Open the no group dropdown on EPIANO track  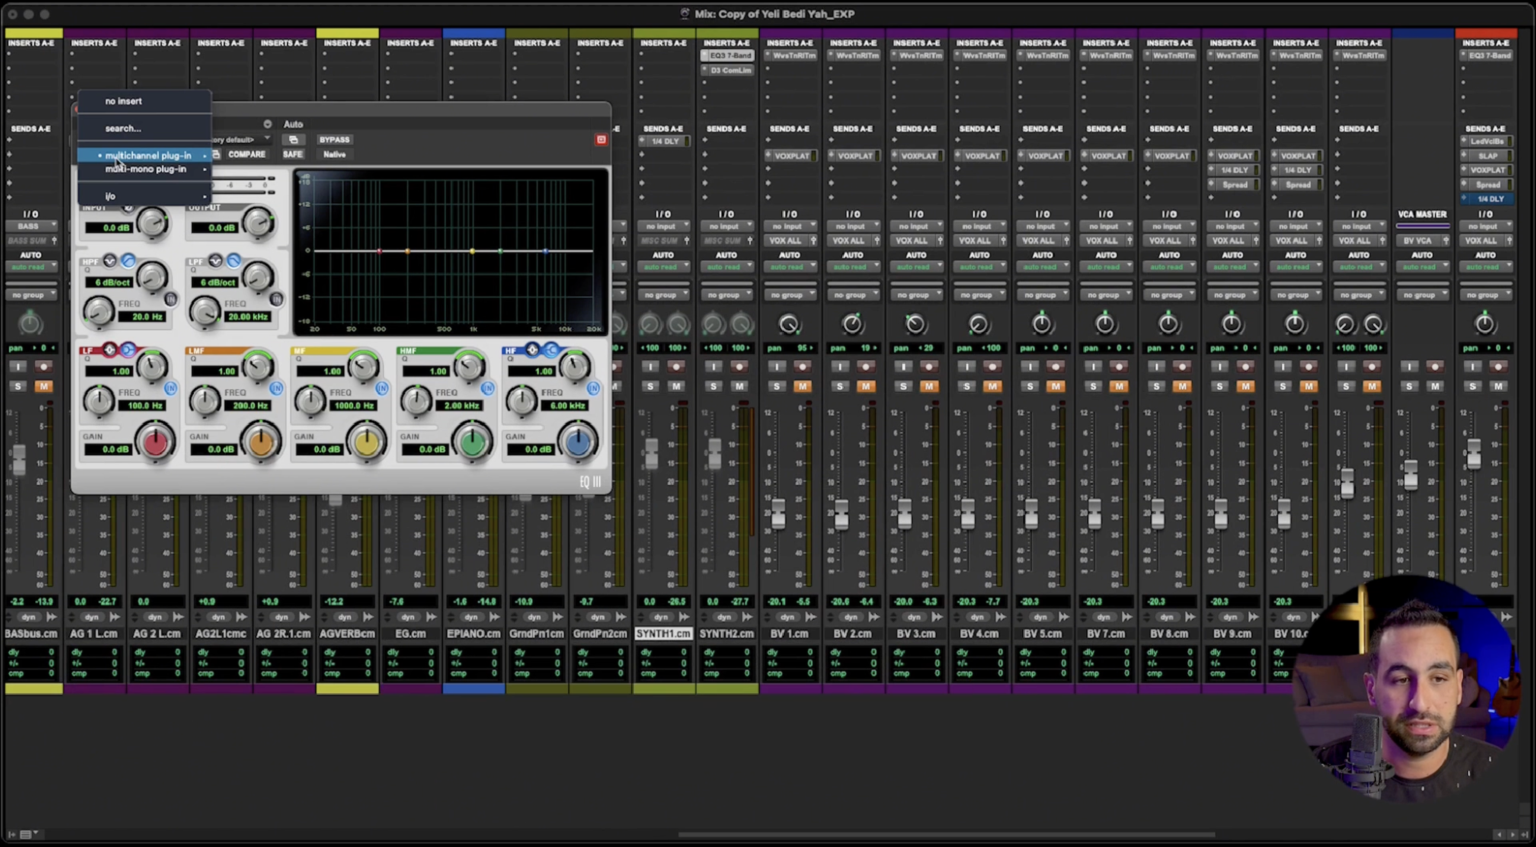click(x=474, y=294)
